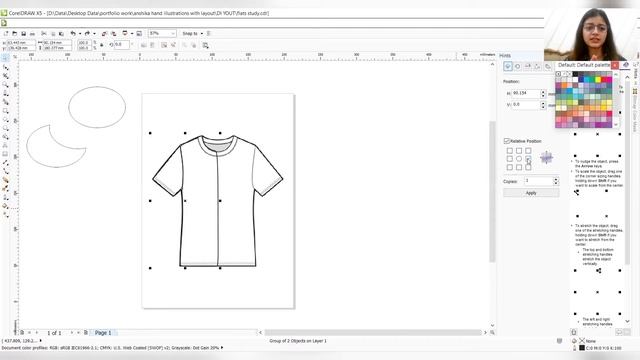Select the Fill tool bucket
The height and width of the screenshot is (360, 640).
point(5,206)
